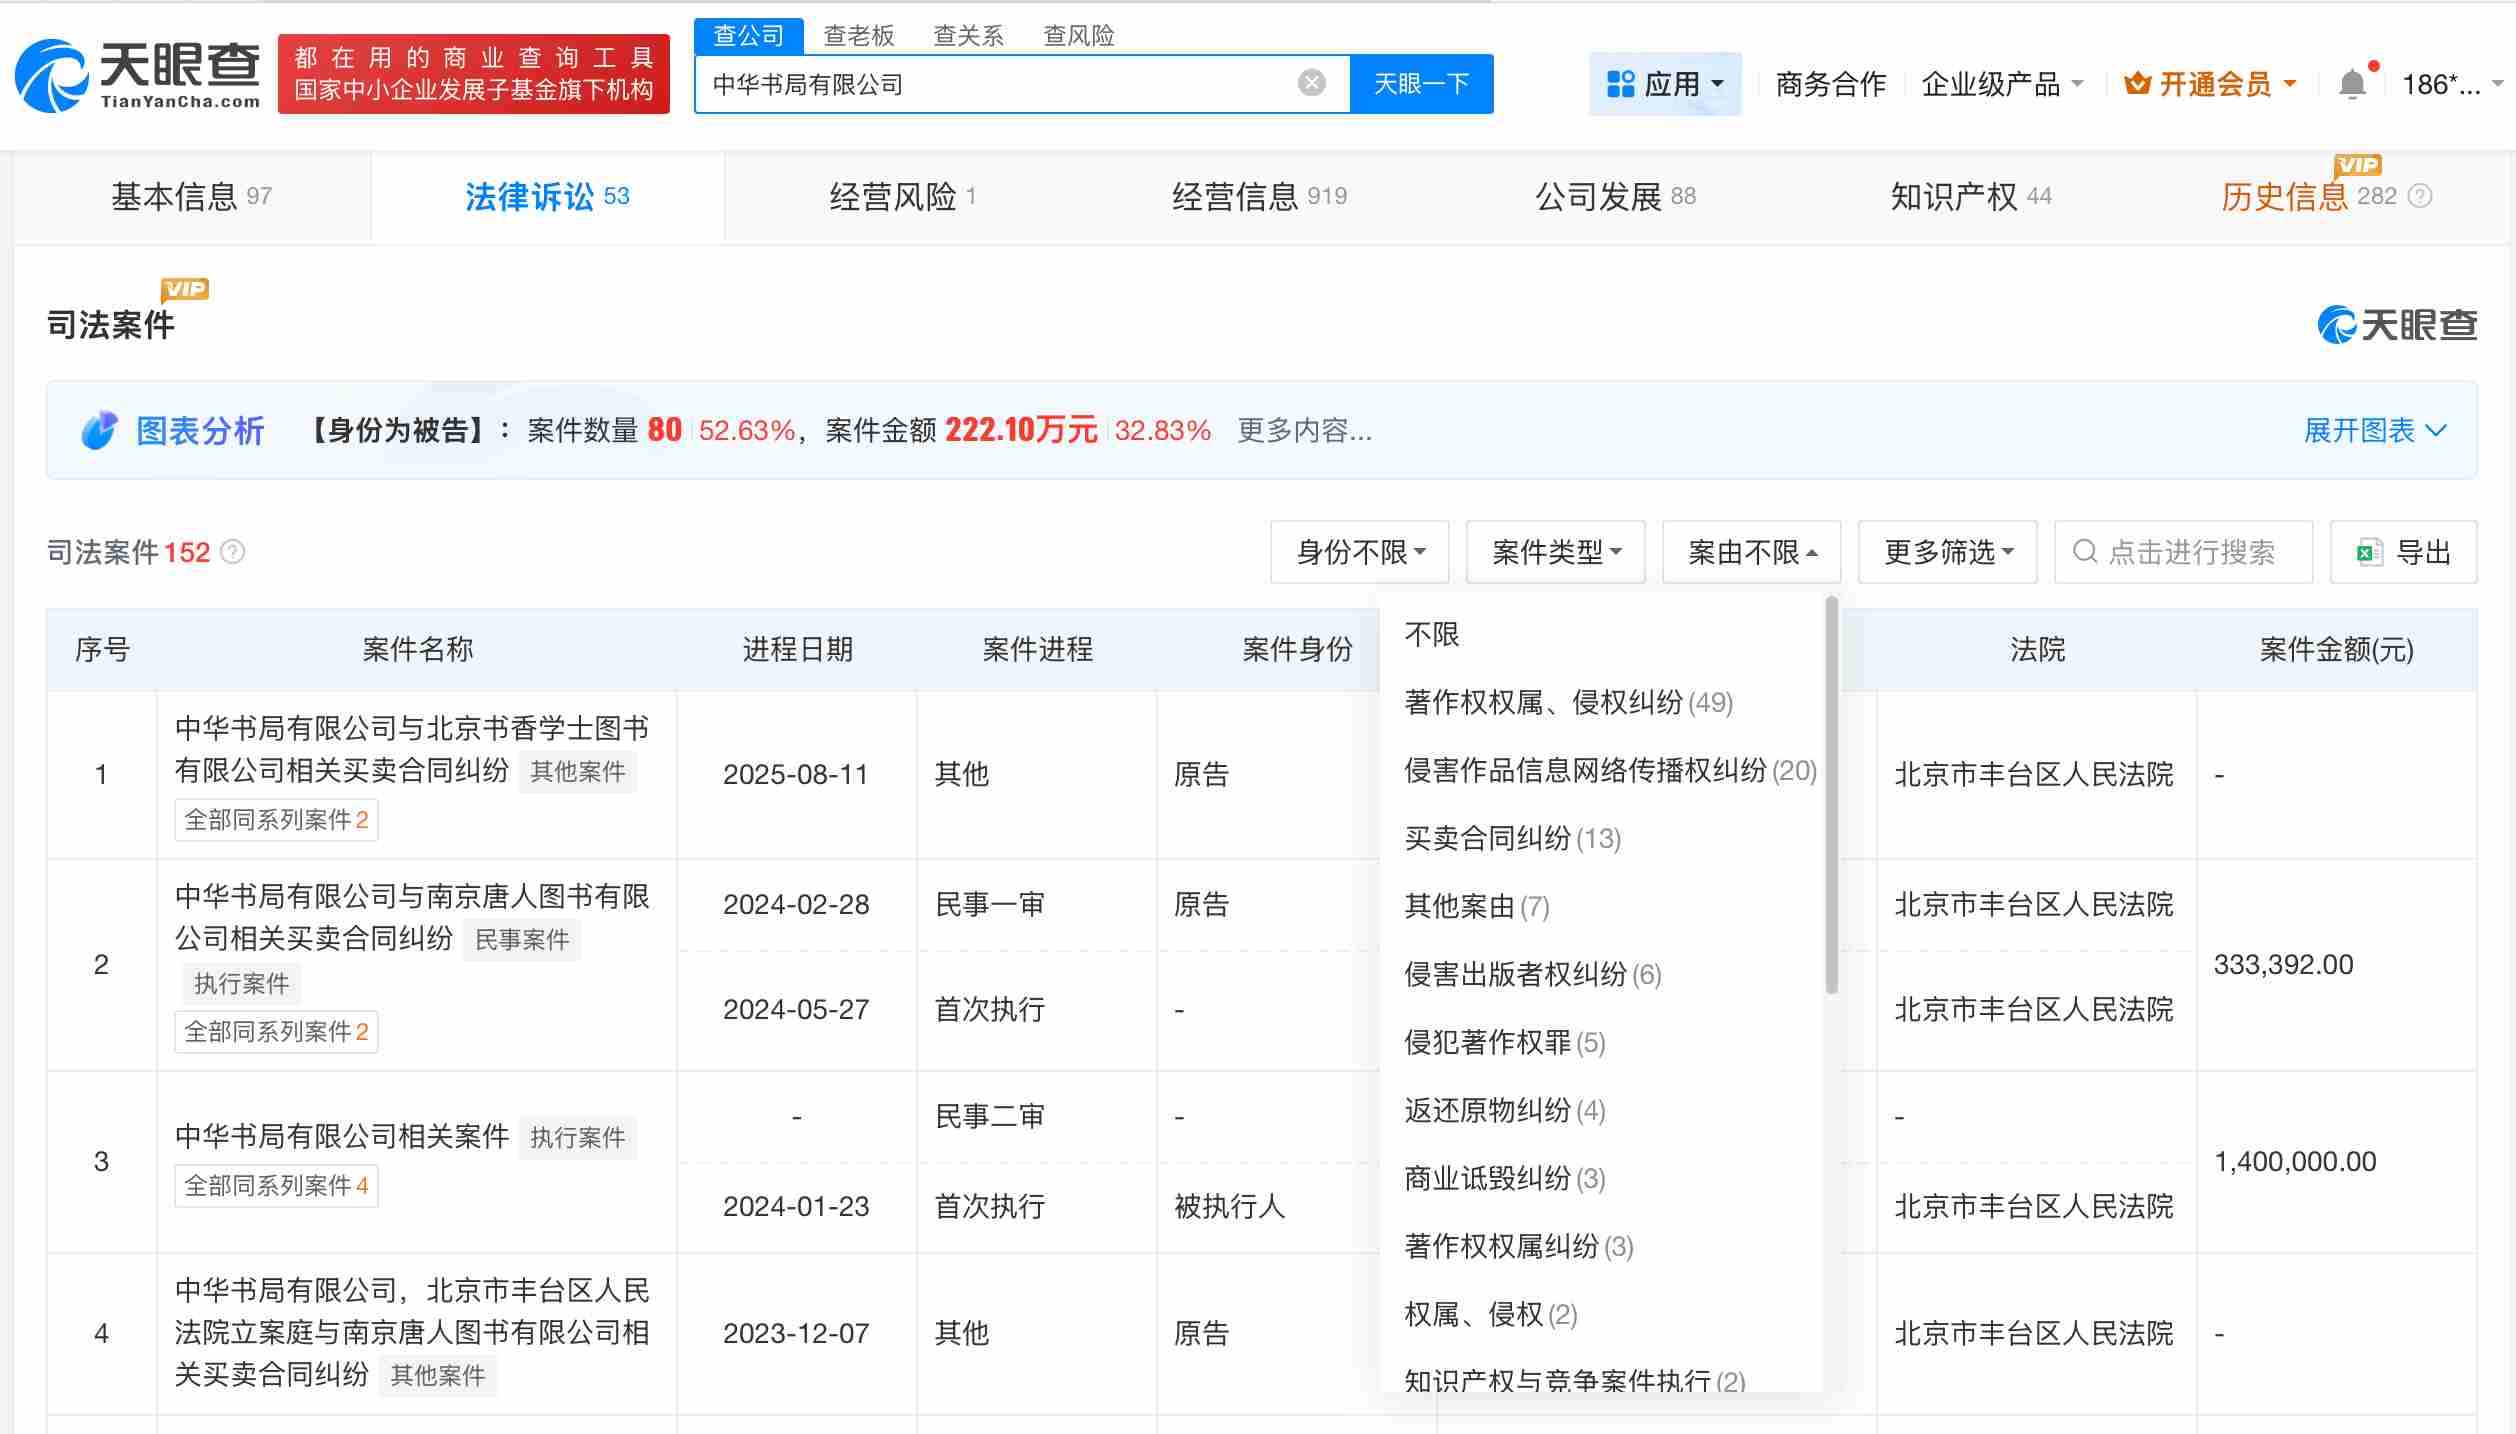Click the 天眼一下 search button
This screenshot has height=1434, width=2516.
[1421, 83]
